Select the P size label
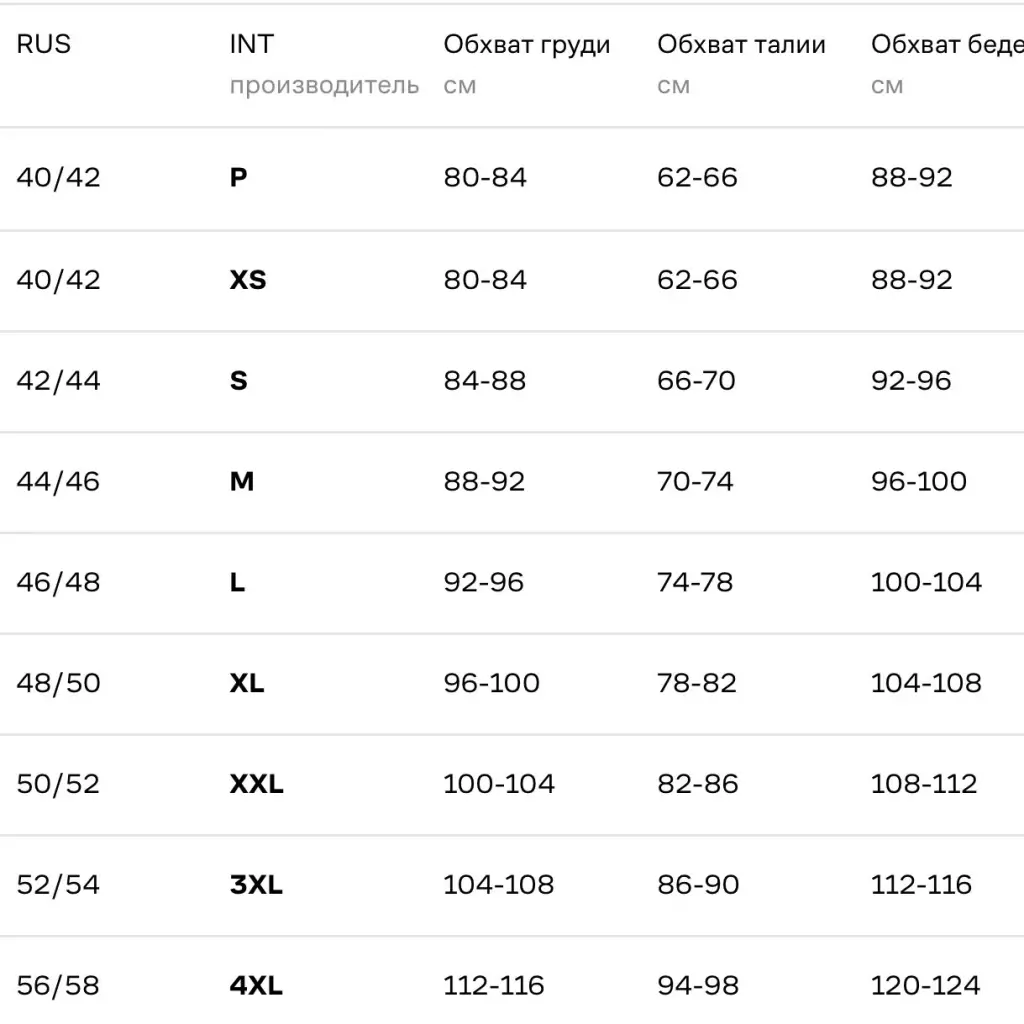Viewport: 1024px width, 1024px height. click(239, 178)
